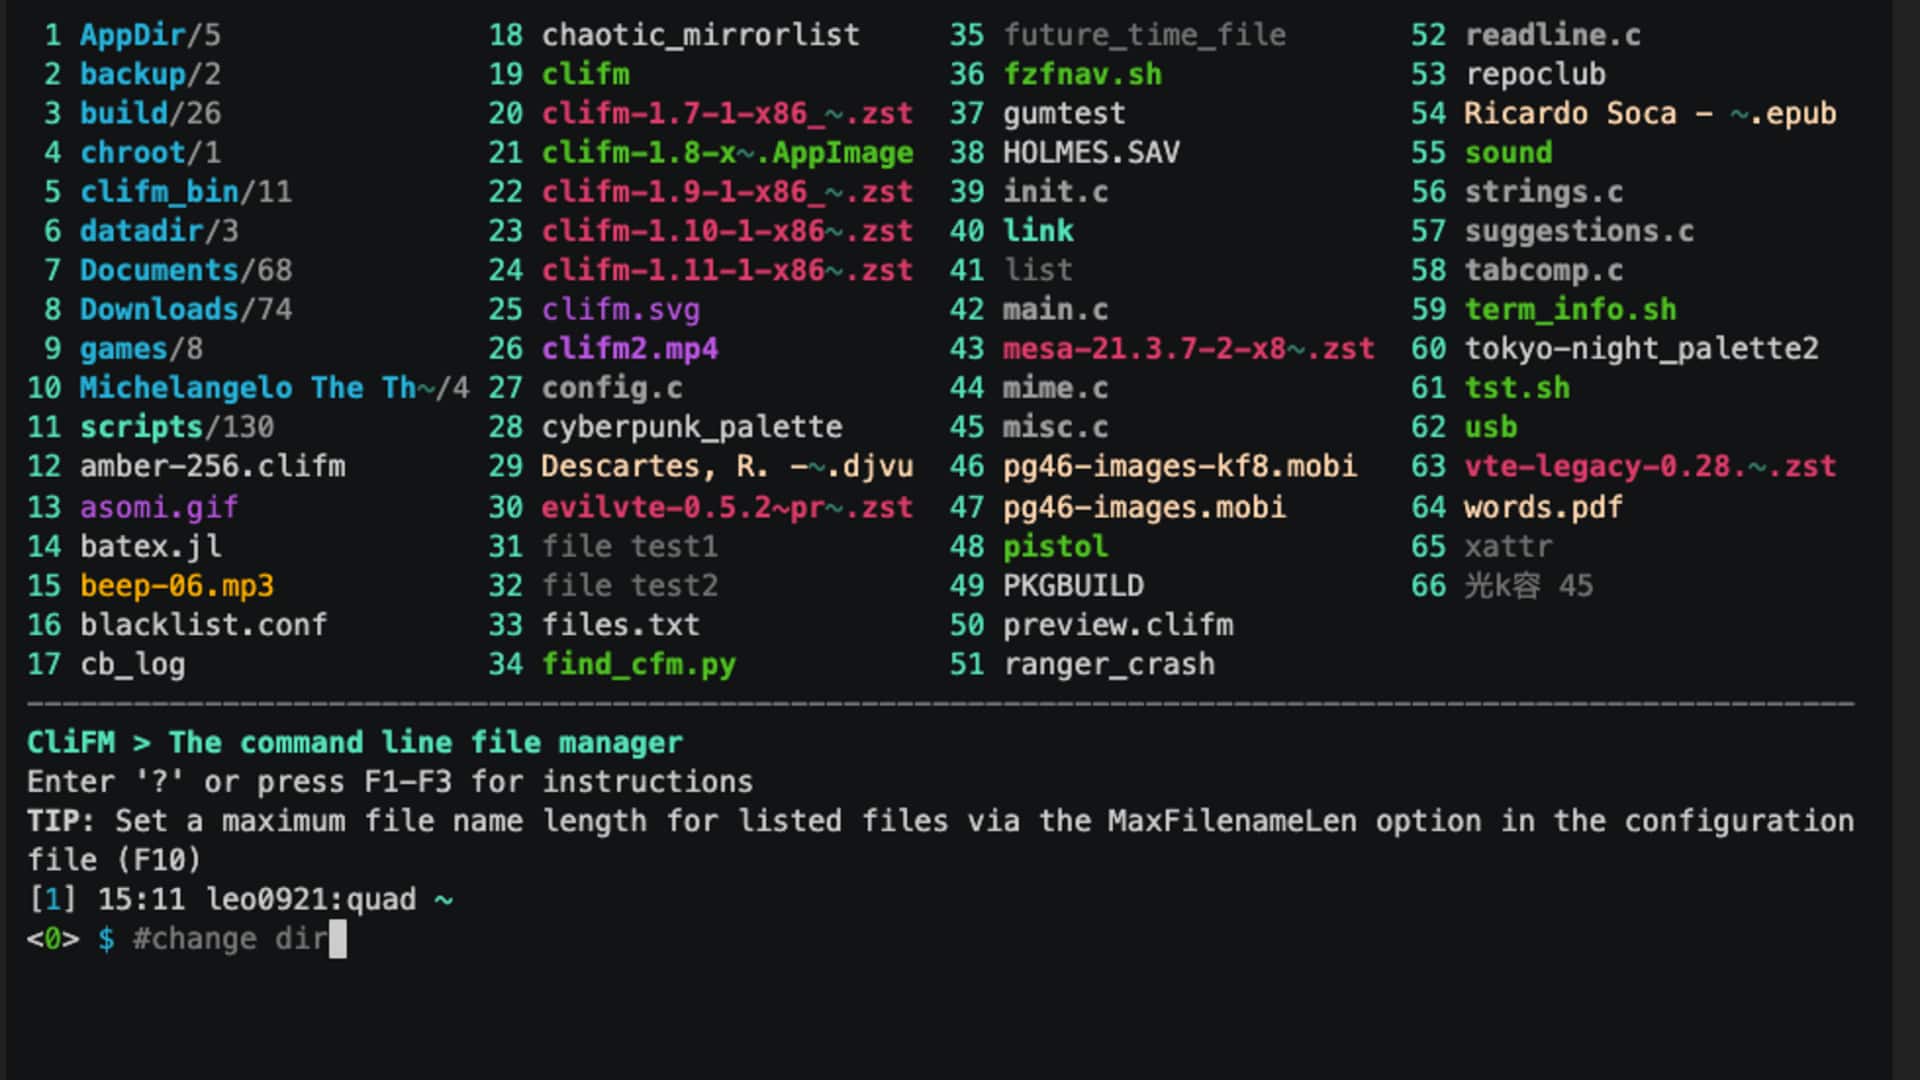This screenshot has height=1080, width=1920.
Task: Click the HOLMES.SAV file entry
Action: point(1092,152)
